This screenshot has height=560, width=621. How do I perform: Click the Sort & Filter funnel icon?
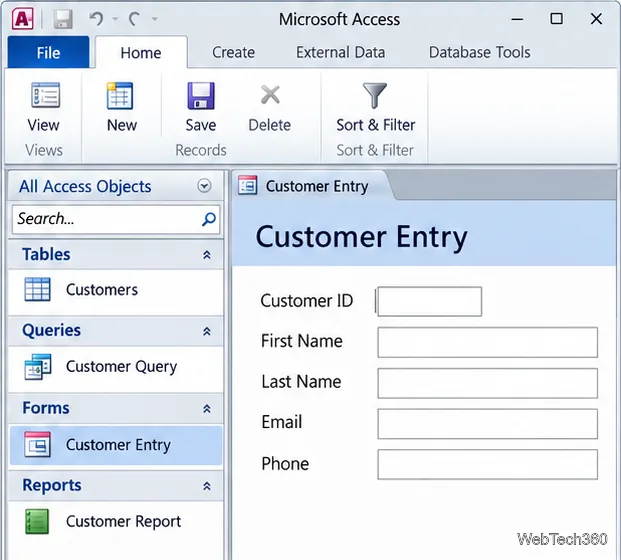[x=375, y=95]
